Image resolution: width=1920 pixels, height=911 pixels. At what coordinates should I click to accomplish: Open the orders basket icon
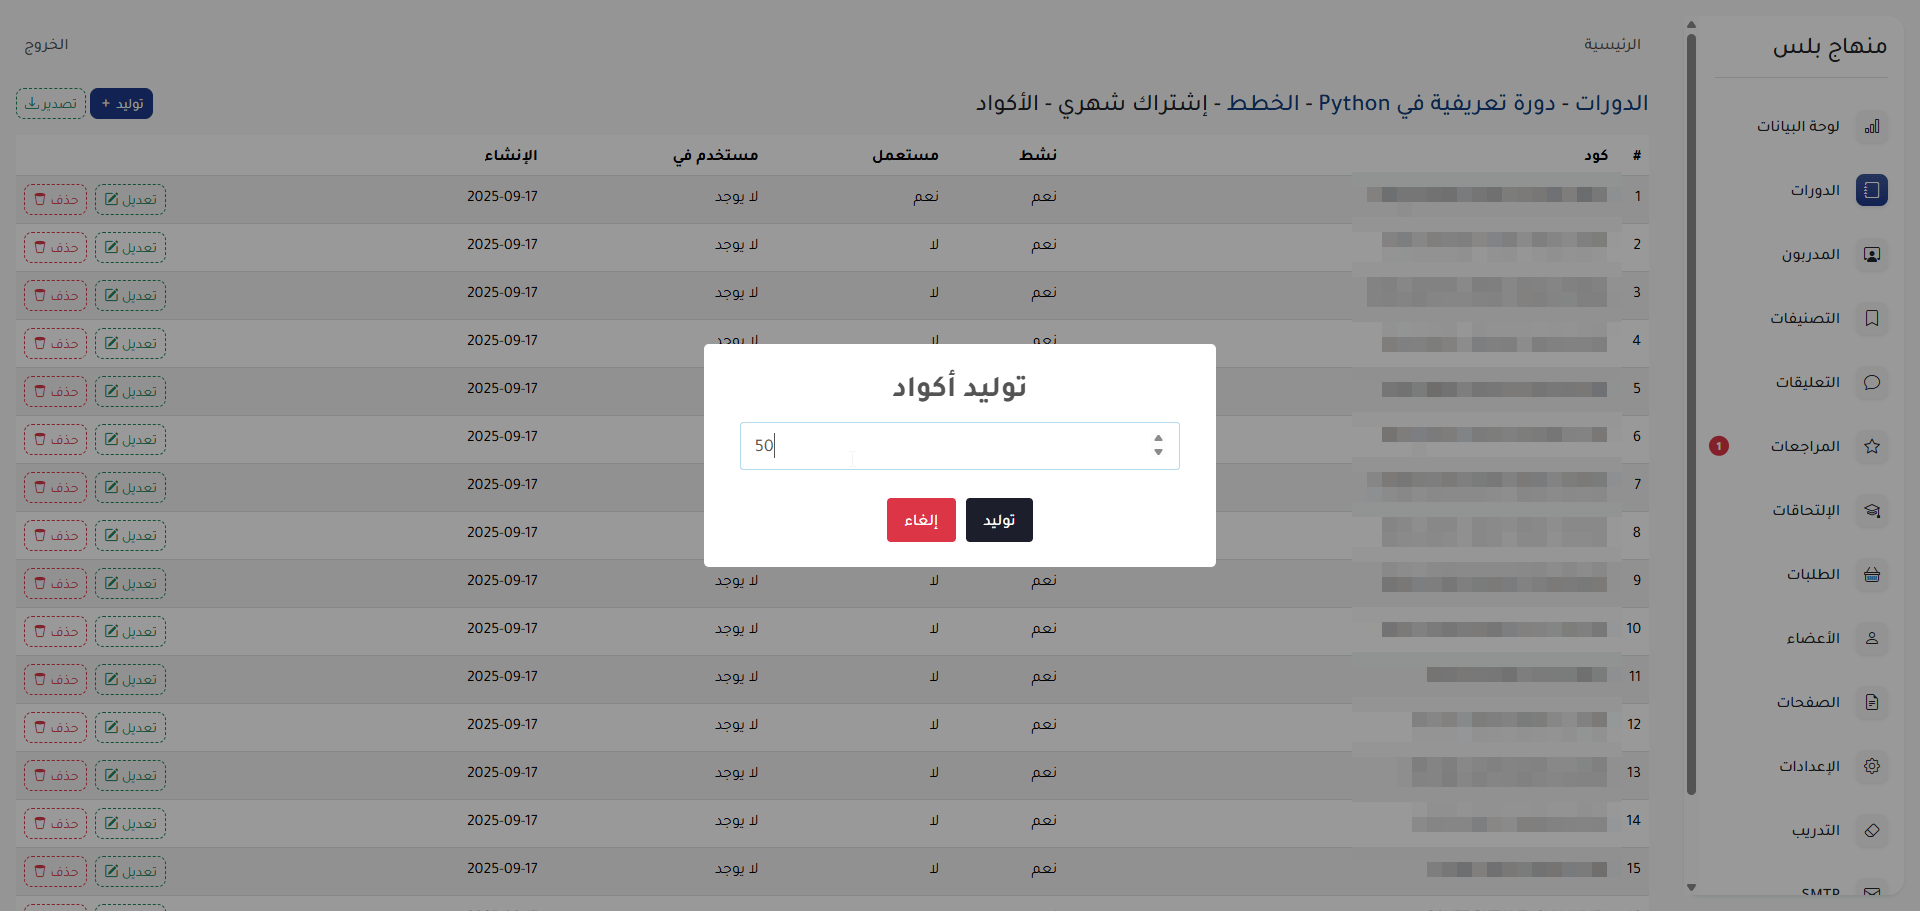(1871, 574)
